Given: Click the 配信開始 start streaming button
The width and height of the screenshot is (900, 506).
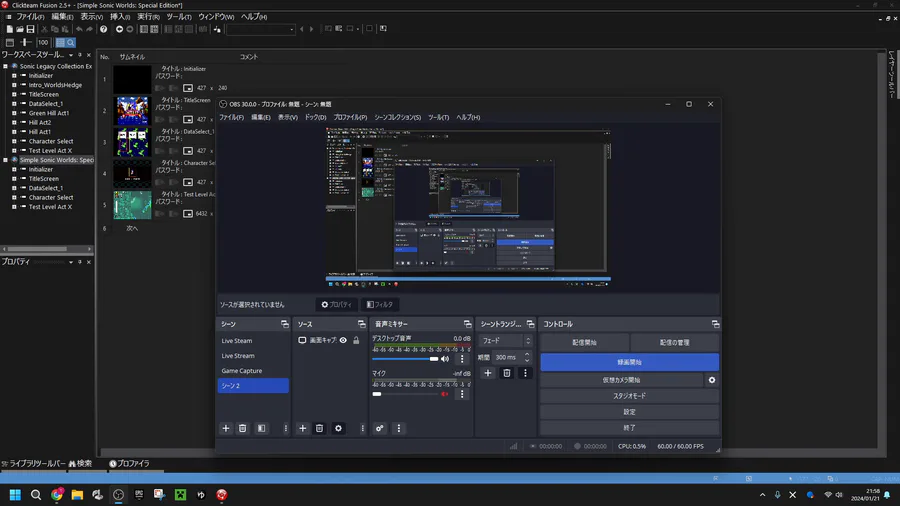Looking at the screenshot, I should click(x=584, y=342).
